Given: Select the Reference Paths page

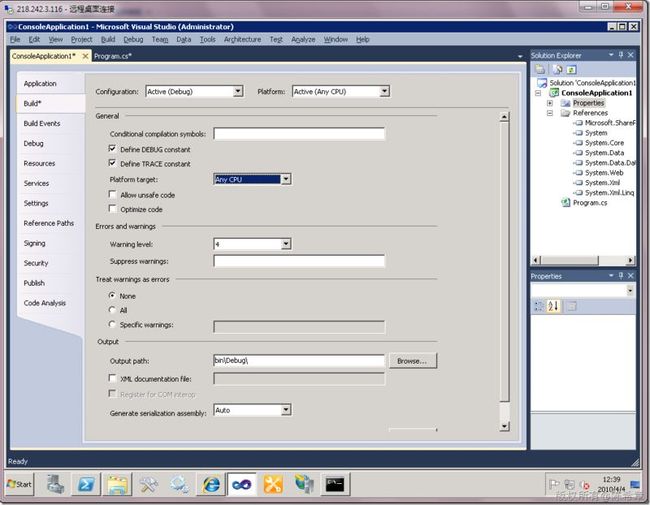Looking at the screenshot, I should coord(49,223).
